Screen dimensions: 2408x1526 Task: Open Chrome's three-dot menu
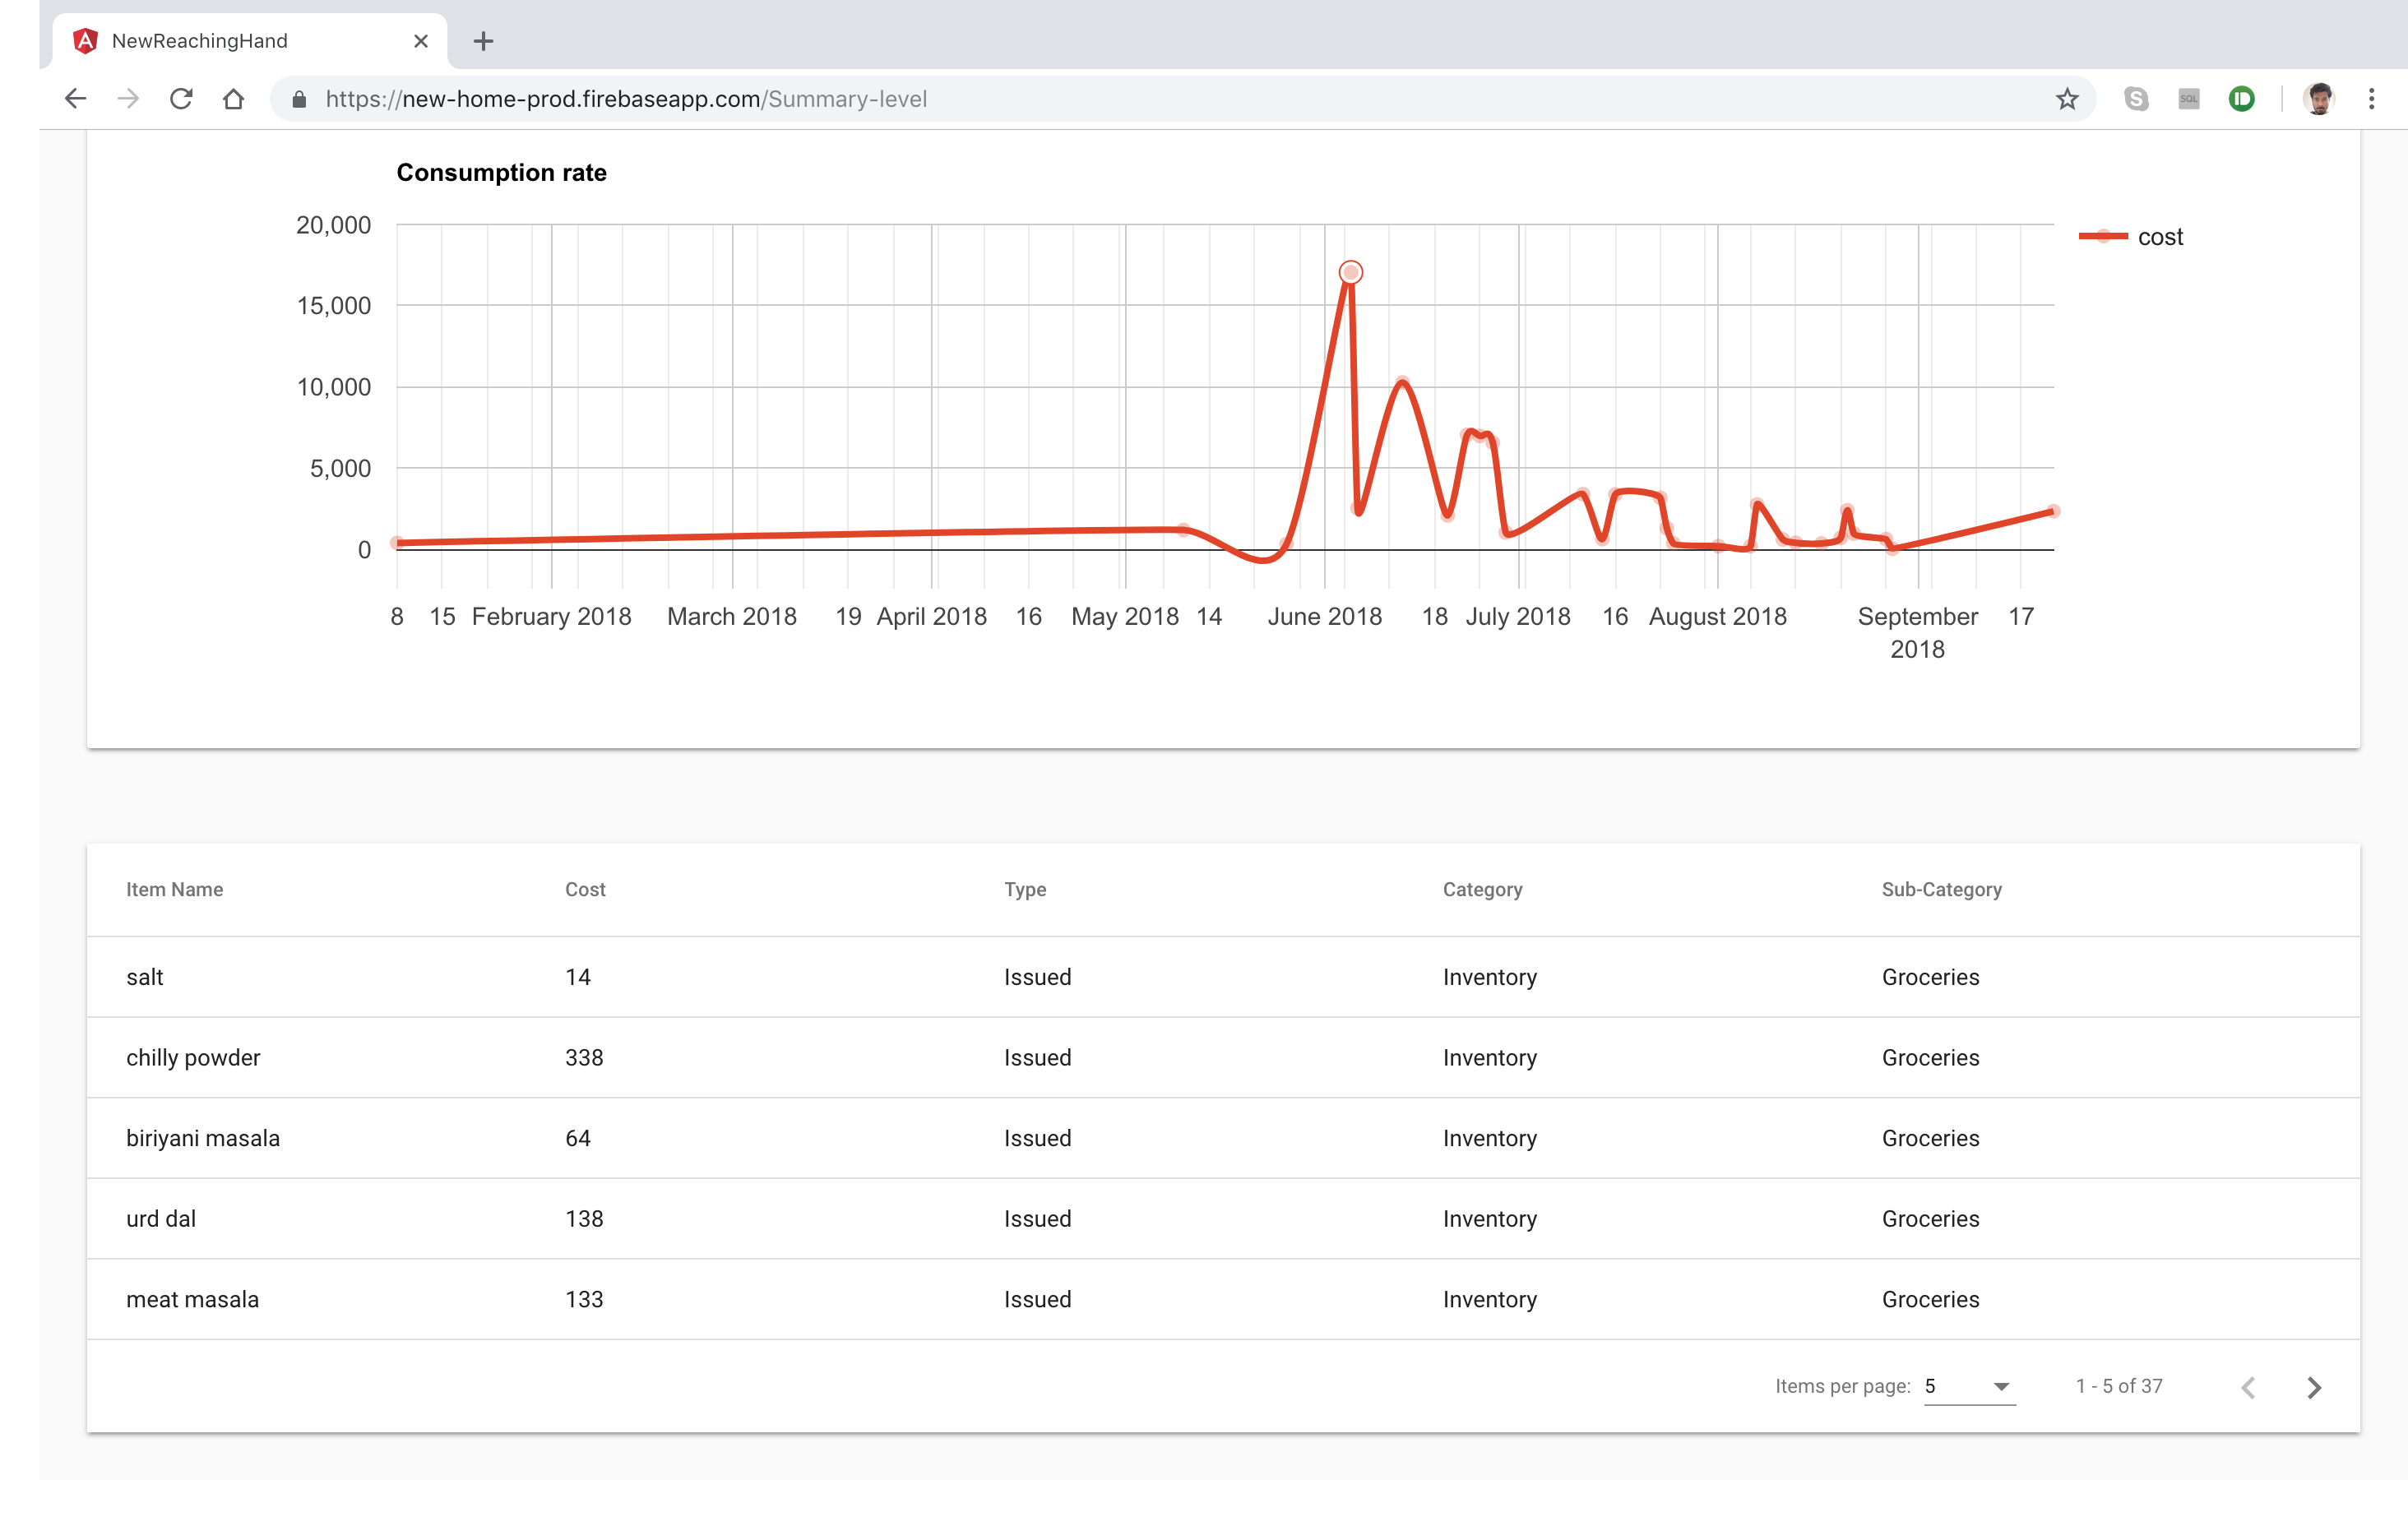pyautogui.click(x=2371, y=98)
